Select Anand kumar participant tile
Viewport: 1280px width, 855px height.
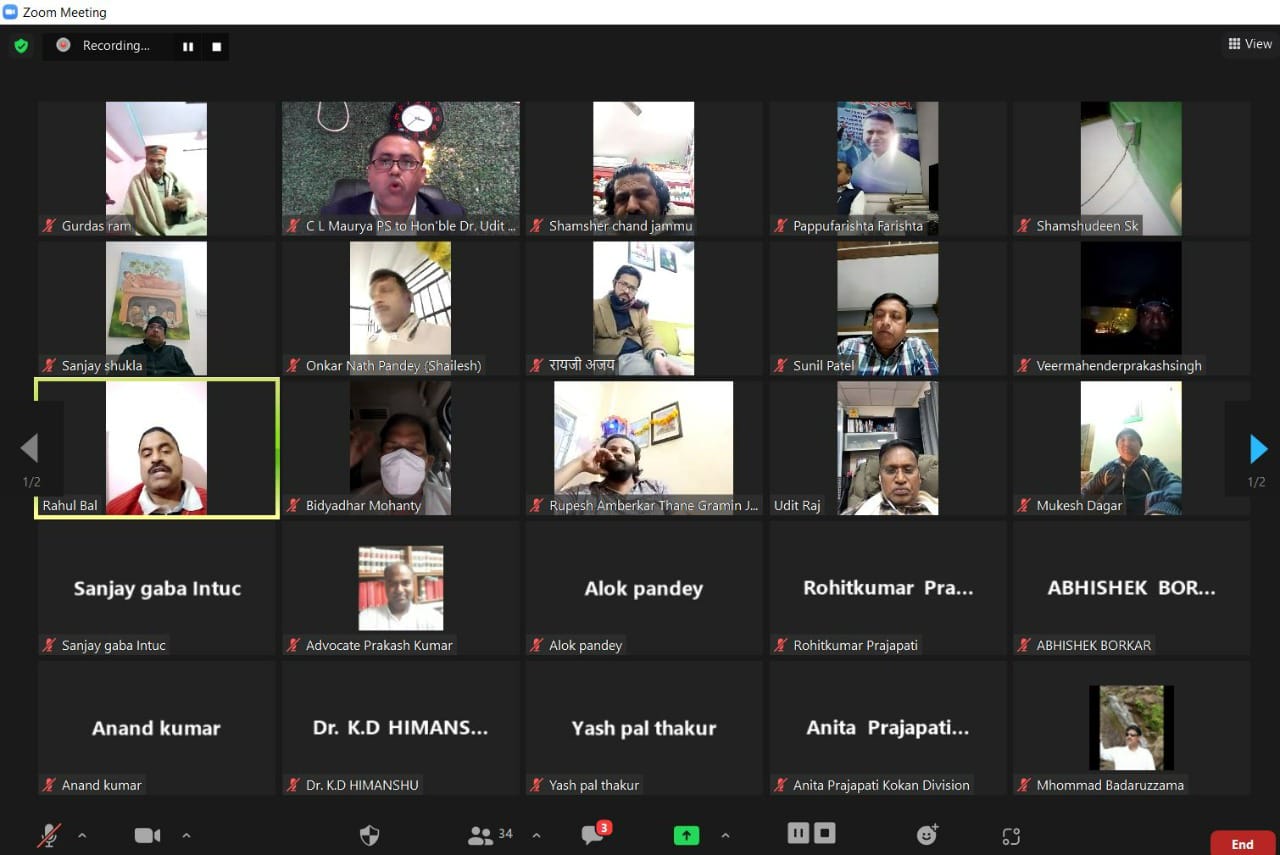(x=157, y=728)
